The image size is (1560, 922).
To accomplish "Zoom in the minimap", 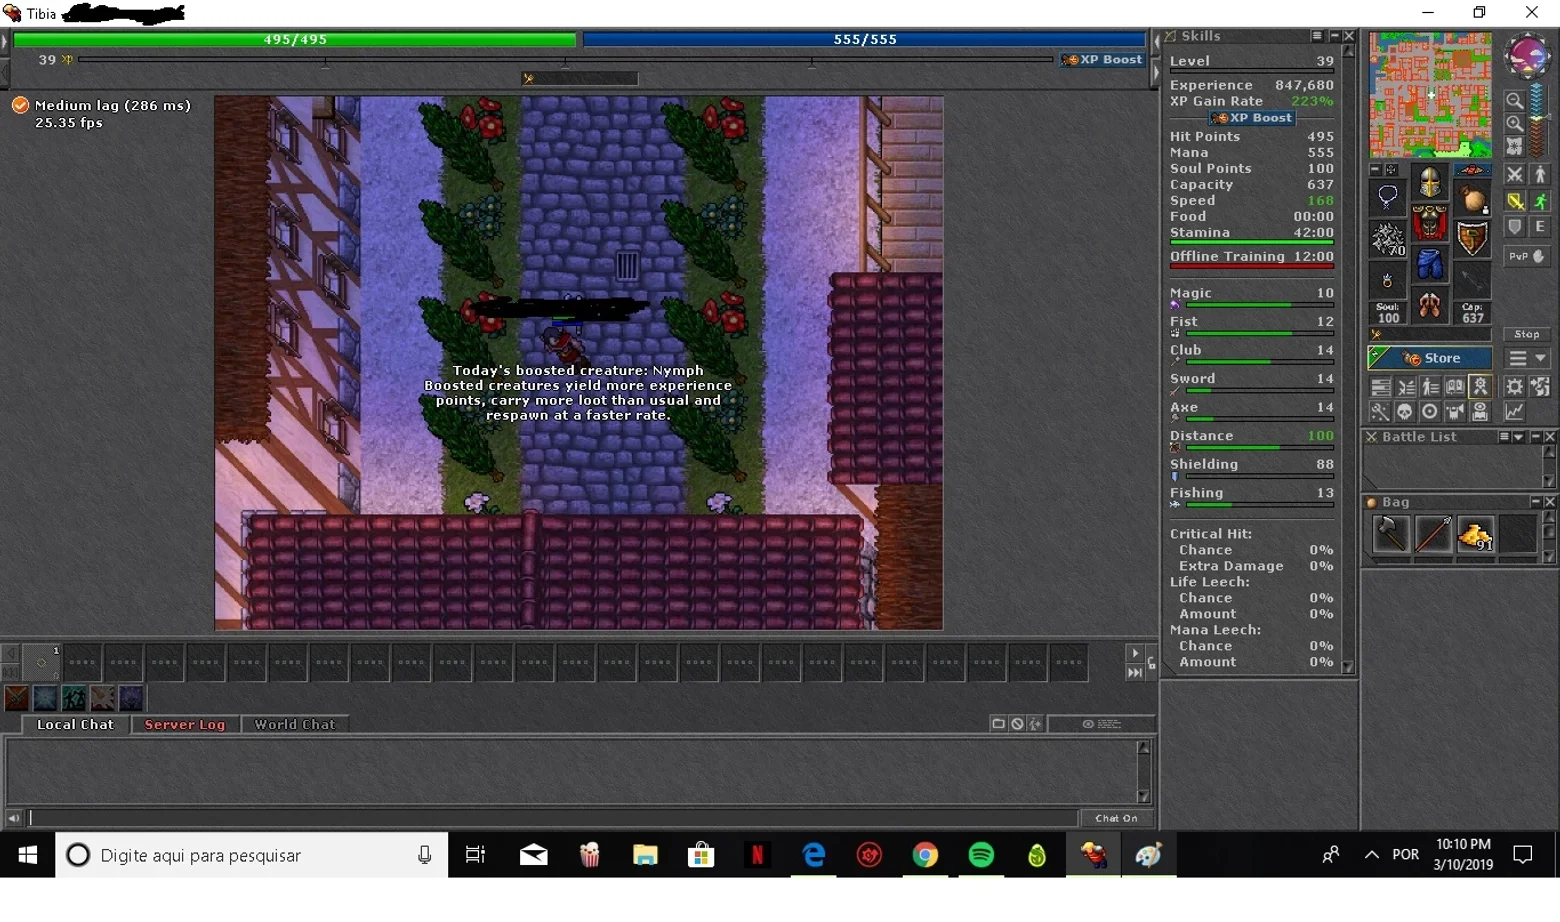I will [x=1515, y=124].
